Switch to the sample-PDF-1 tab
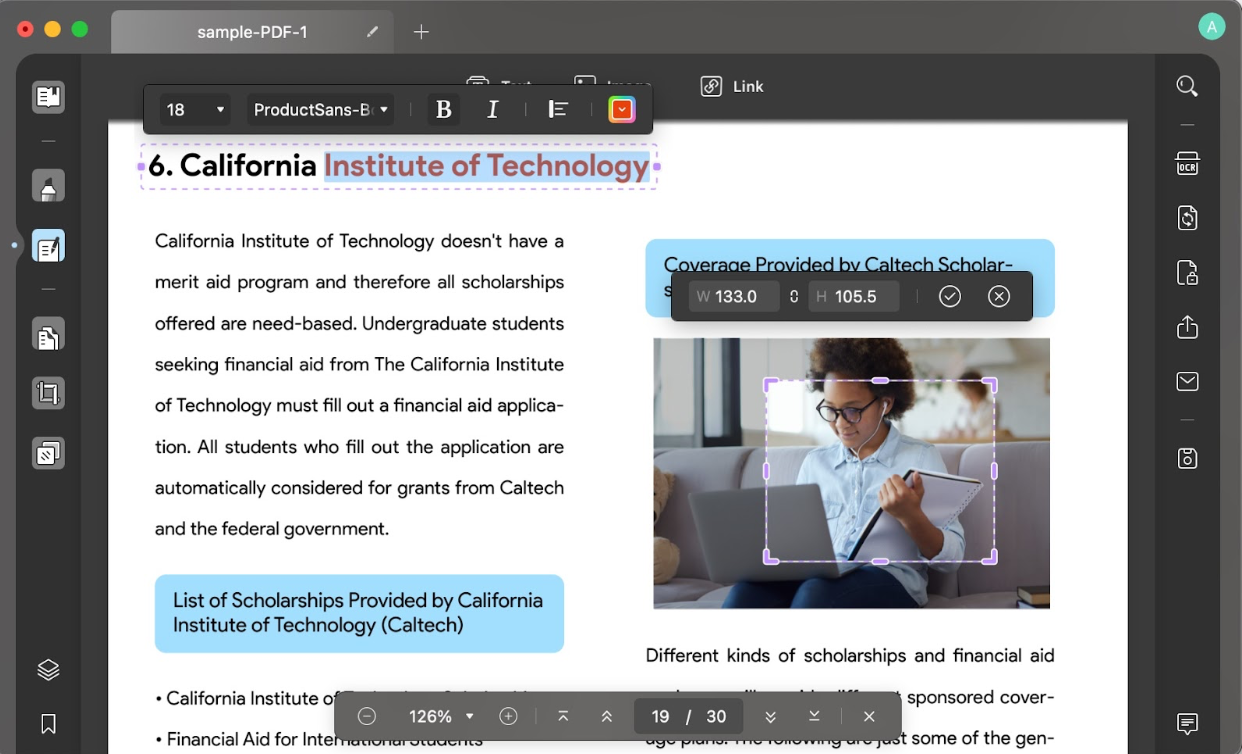 coord(252,32)
